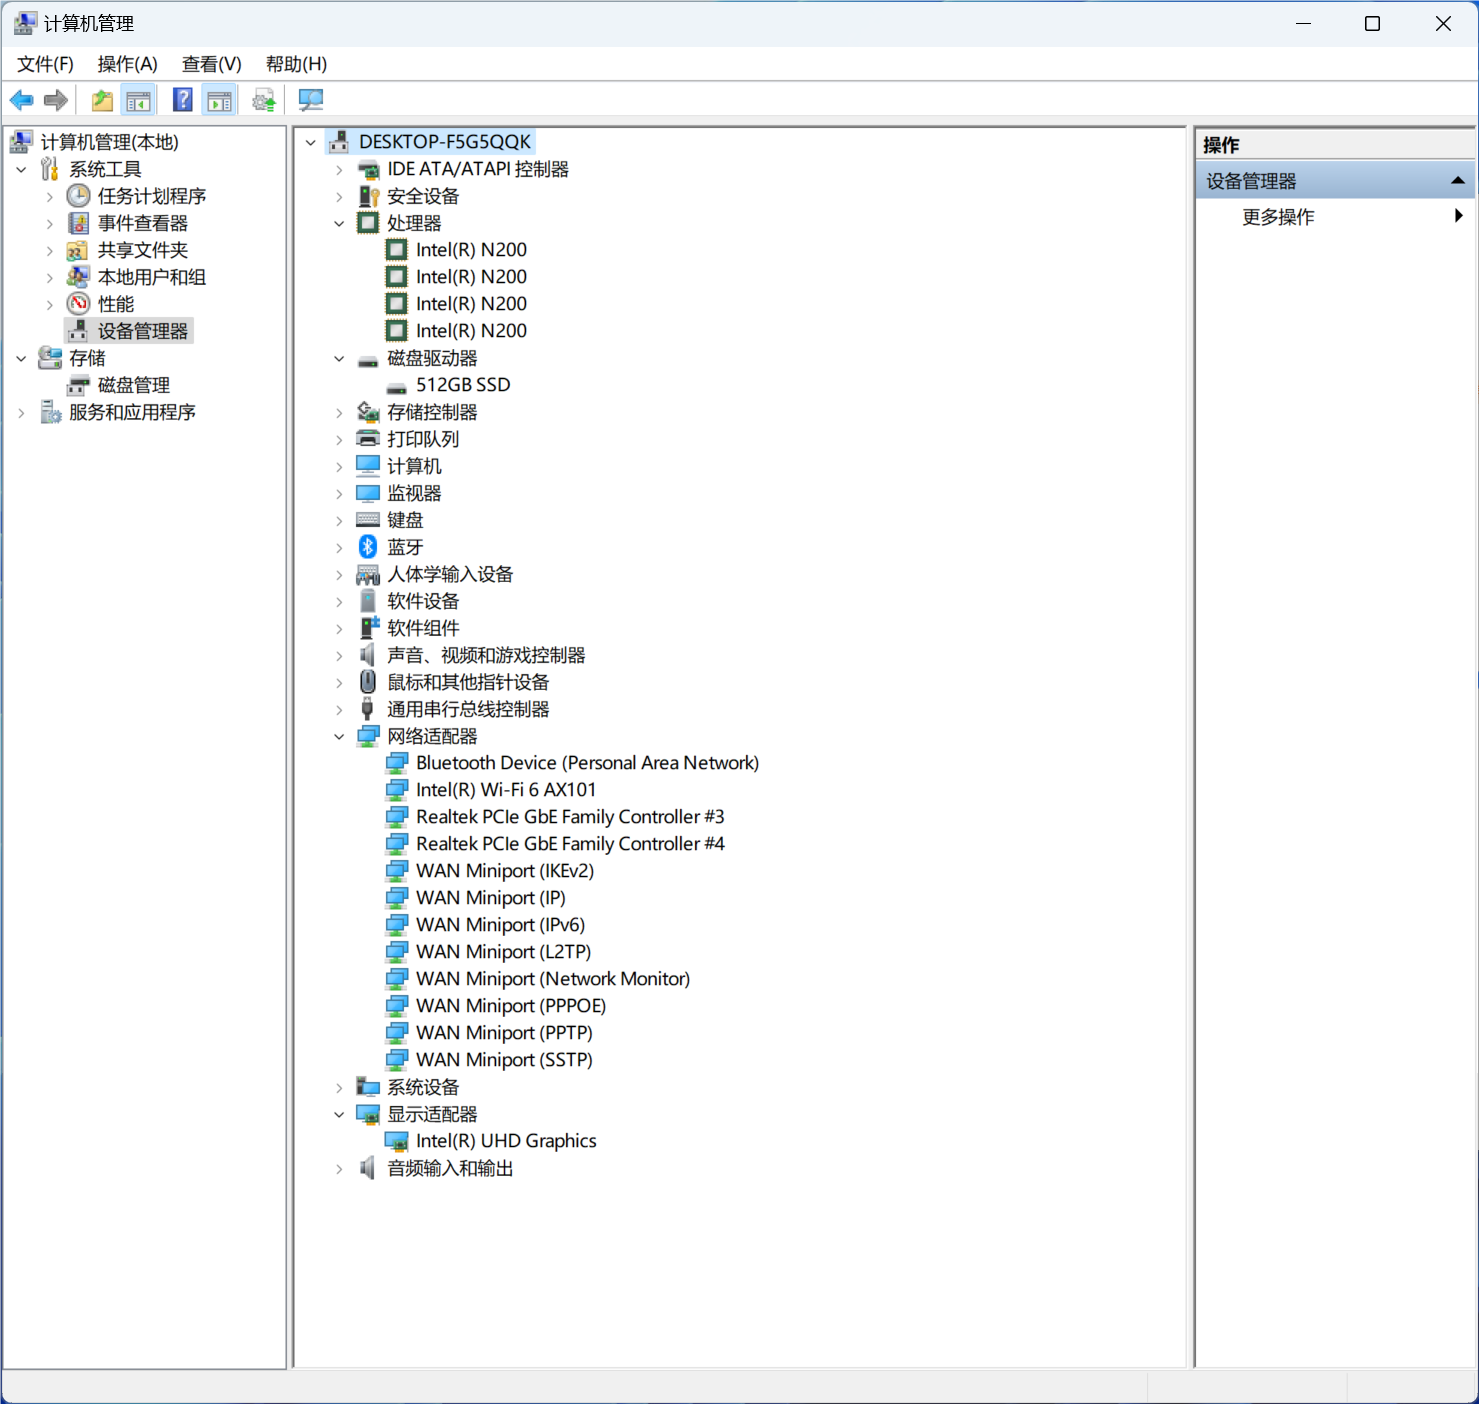Collapse the 设备管理器 section in the actions pane
The height and width of the screenshot is (1404, 1479).
[1457, 181]
